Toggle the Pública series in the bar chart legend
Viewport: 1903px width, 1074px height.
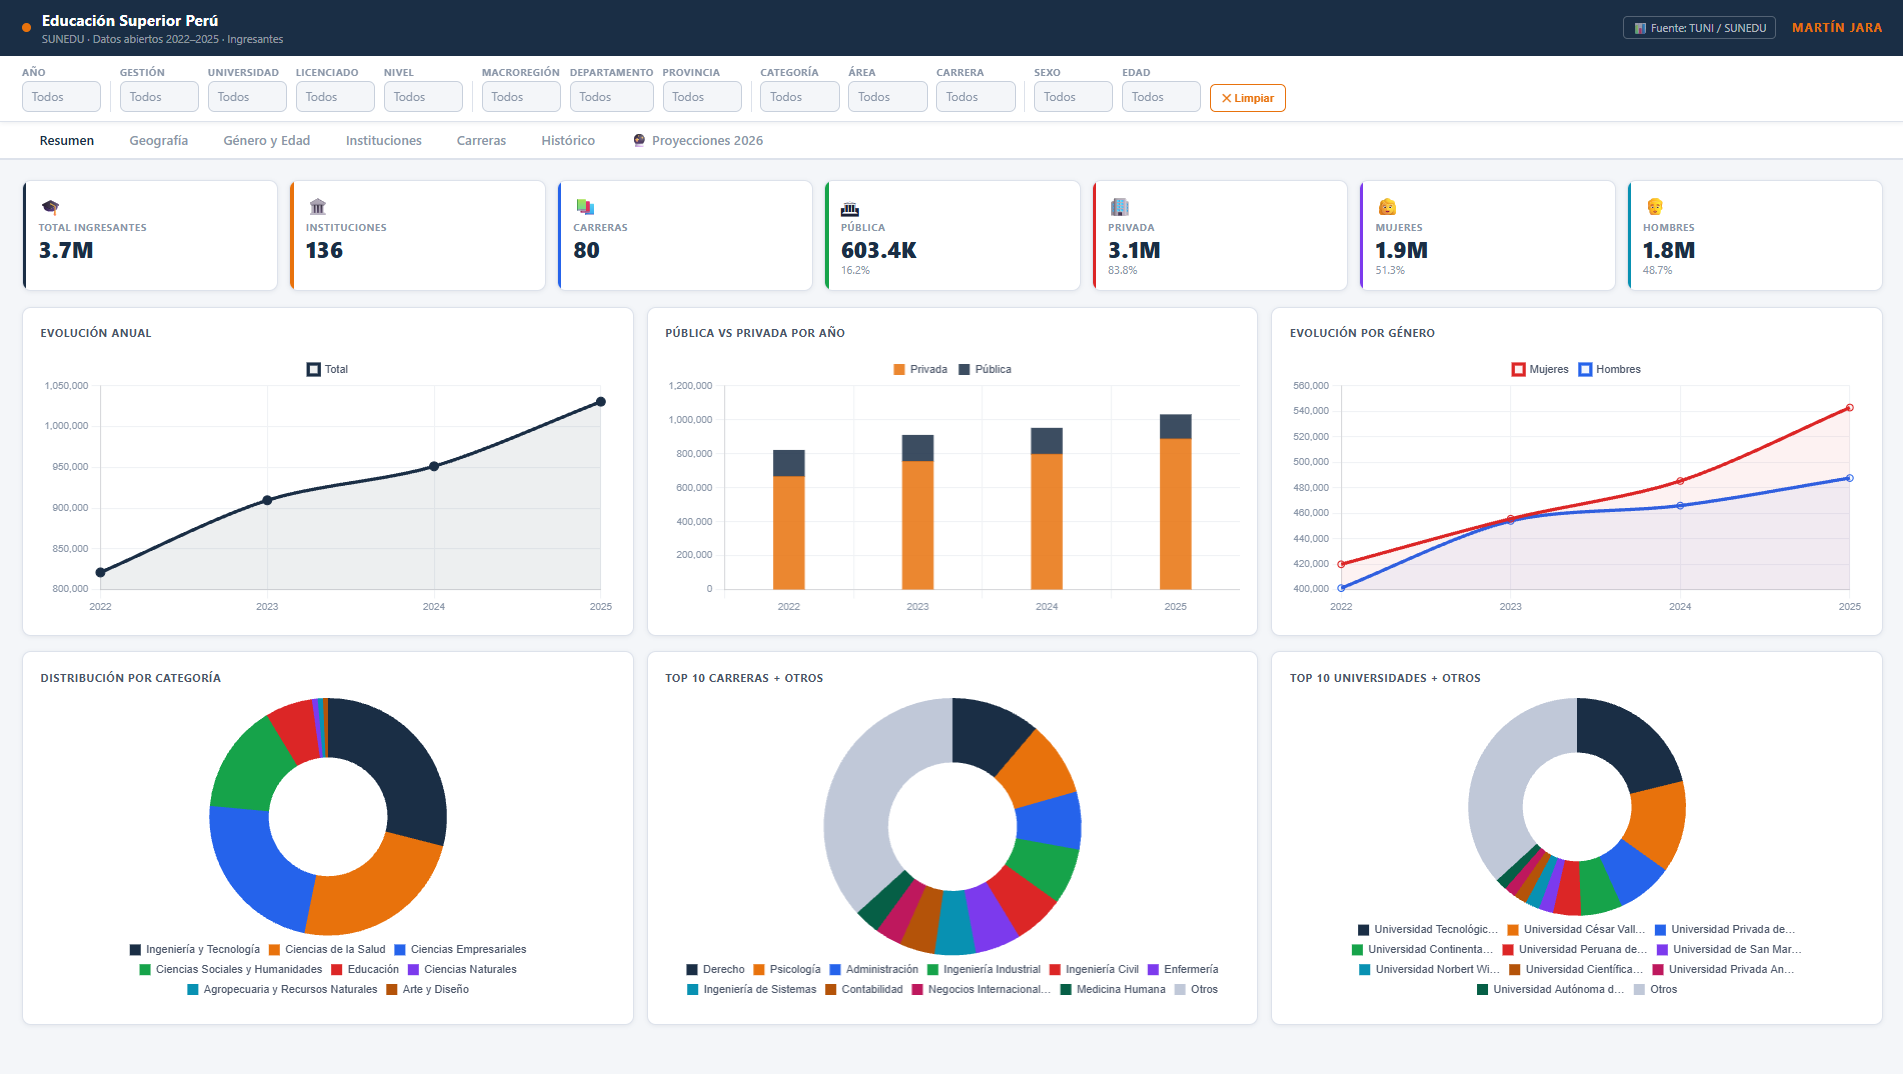tap(985, 369)
